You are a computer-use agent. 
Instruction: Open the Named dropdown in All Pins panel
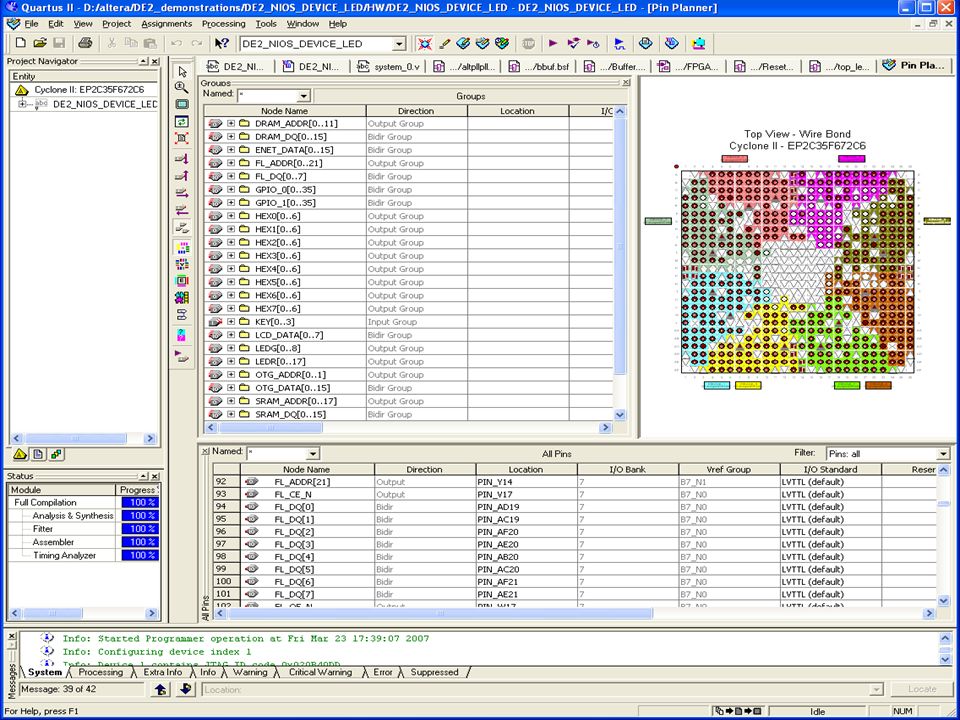pyautogui.click(x=313, y=454)
